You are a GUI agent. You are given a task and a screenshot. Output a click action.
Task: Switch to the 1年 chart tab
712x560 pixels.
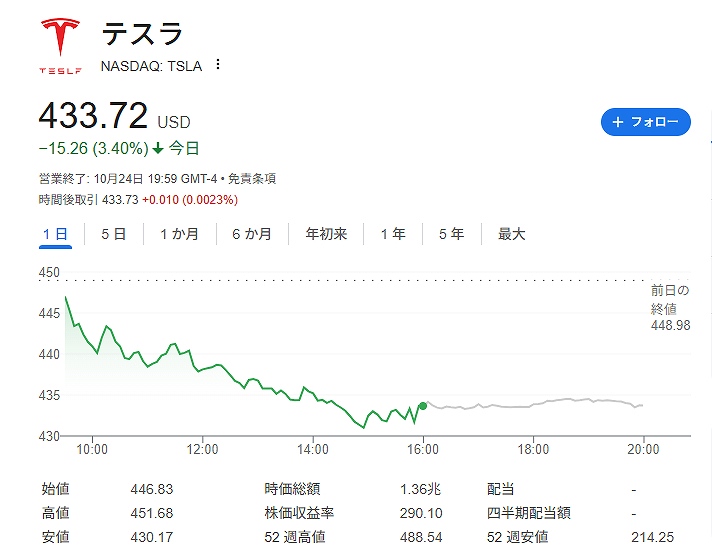[x=393, y=234]
